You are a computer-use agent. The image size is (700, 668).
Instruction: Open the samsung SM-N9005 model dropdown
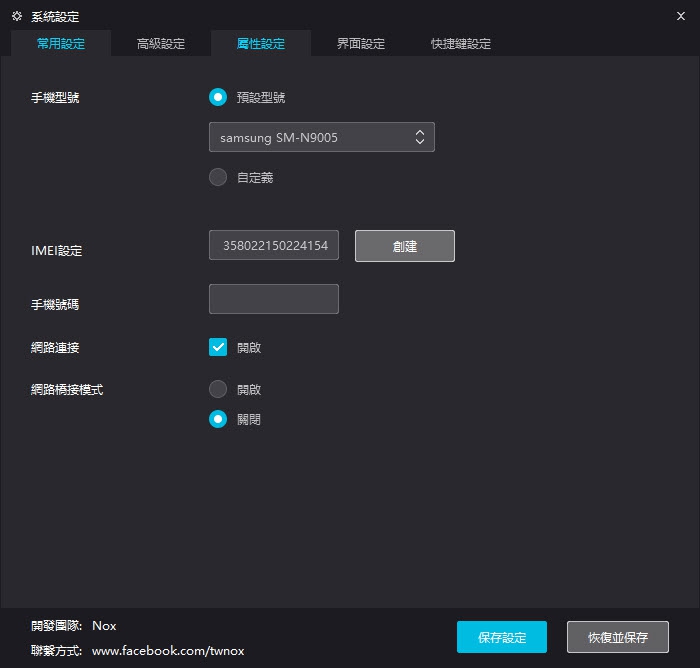(x=321, y=137)
